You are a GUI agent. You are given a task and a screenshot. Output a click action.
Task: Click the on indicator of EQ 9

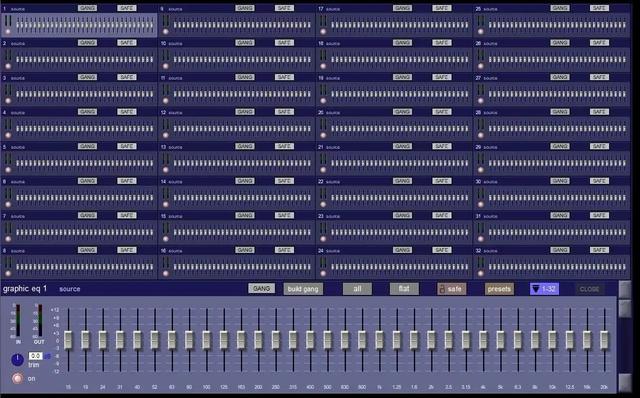click(x=166, y=31)
